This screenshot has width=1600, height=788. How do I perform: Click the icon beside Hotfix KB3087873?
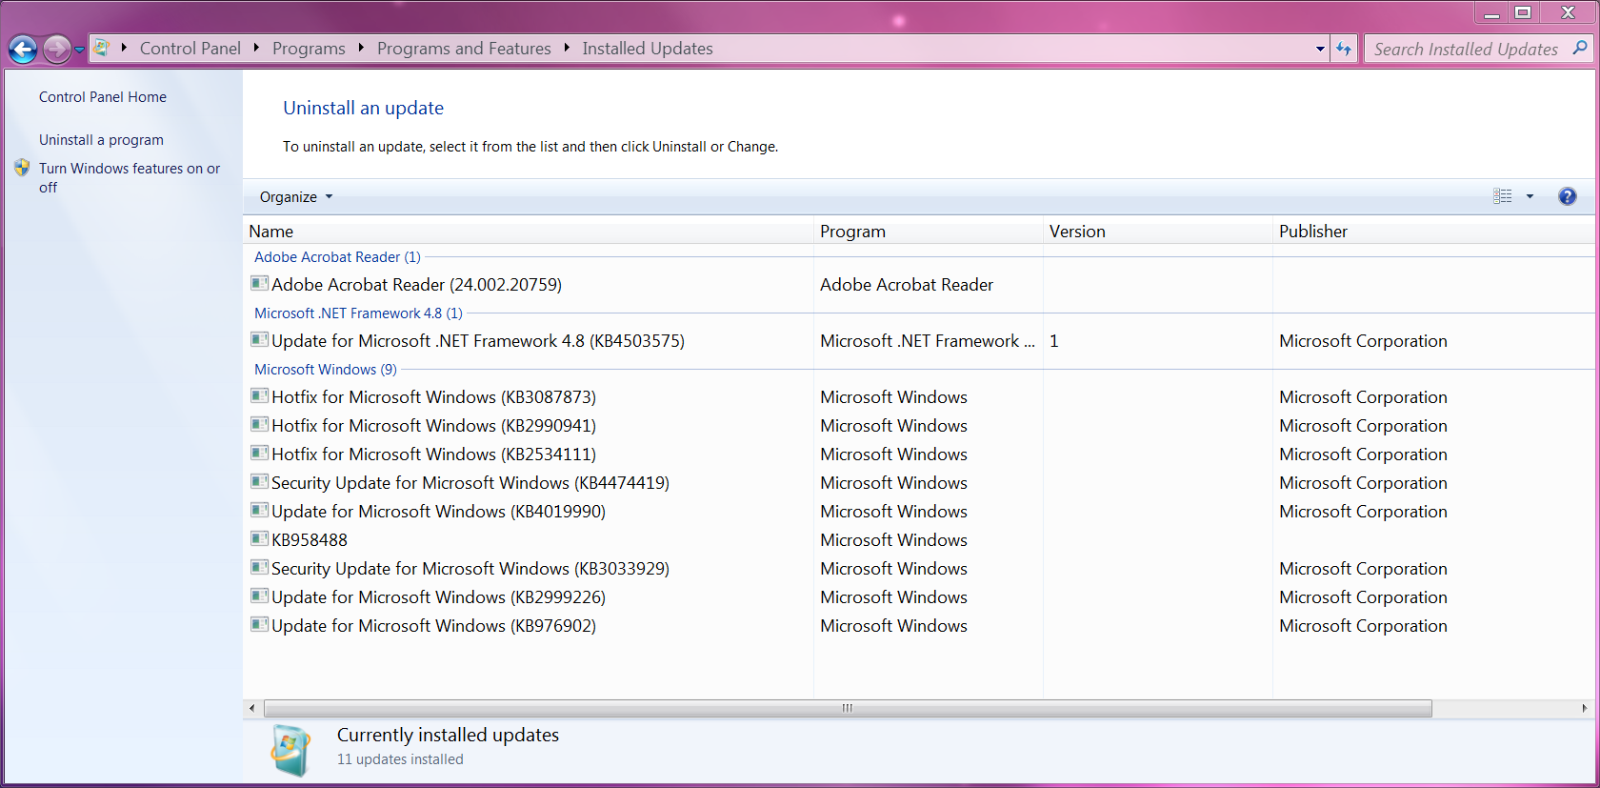[x=260, y=395]
